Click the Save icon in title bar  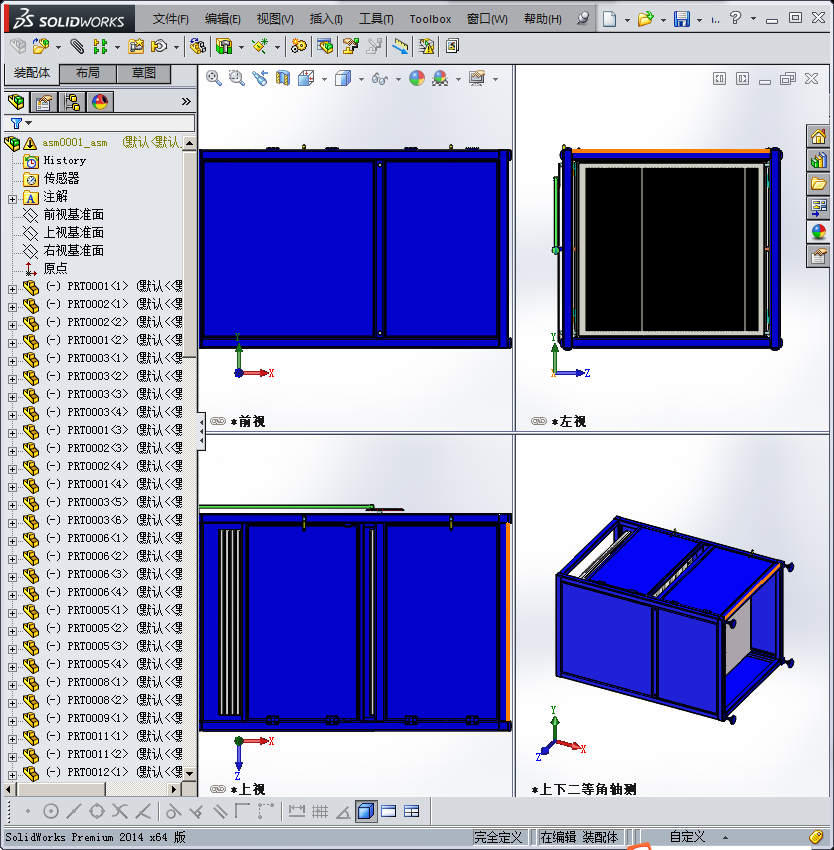click(682, 19)
